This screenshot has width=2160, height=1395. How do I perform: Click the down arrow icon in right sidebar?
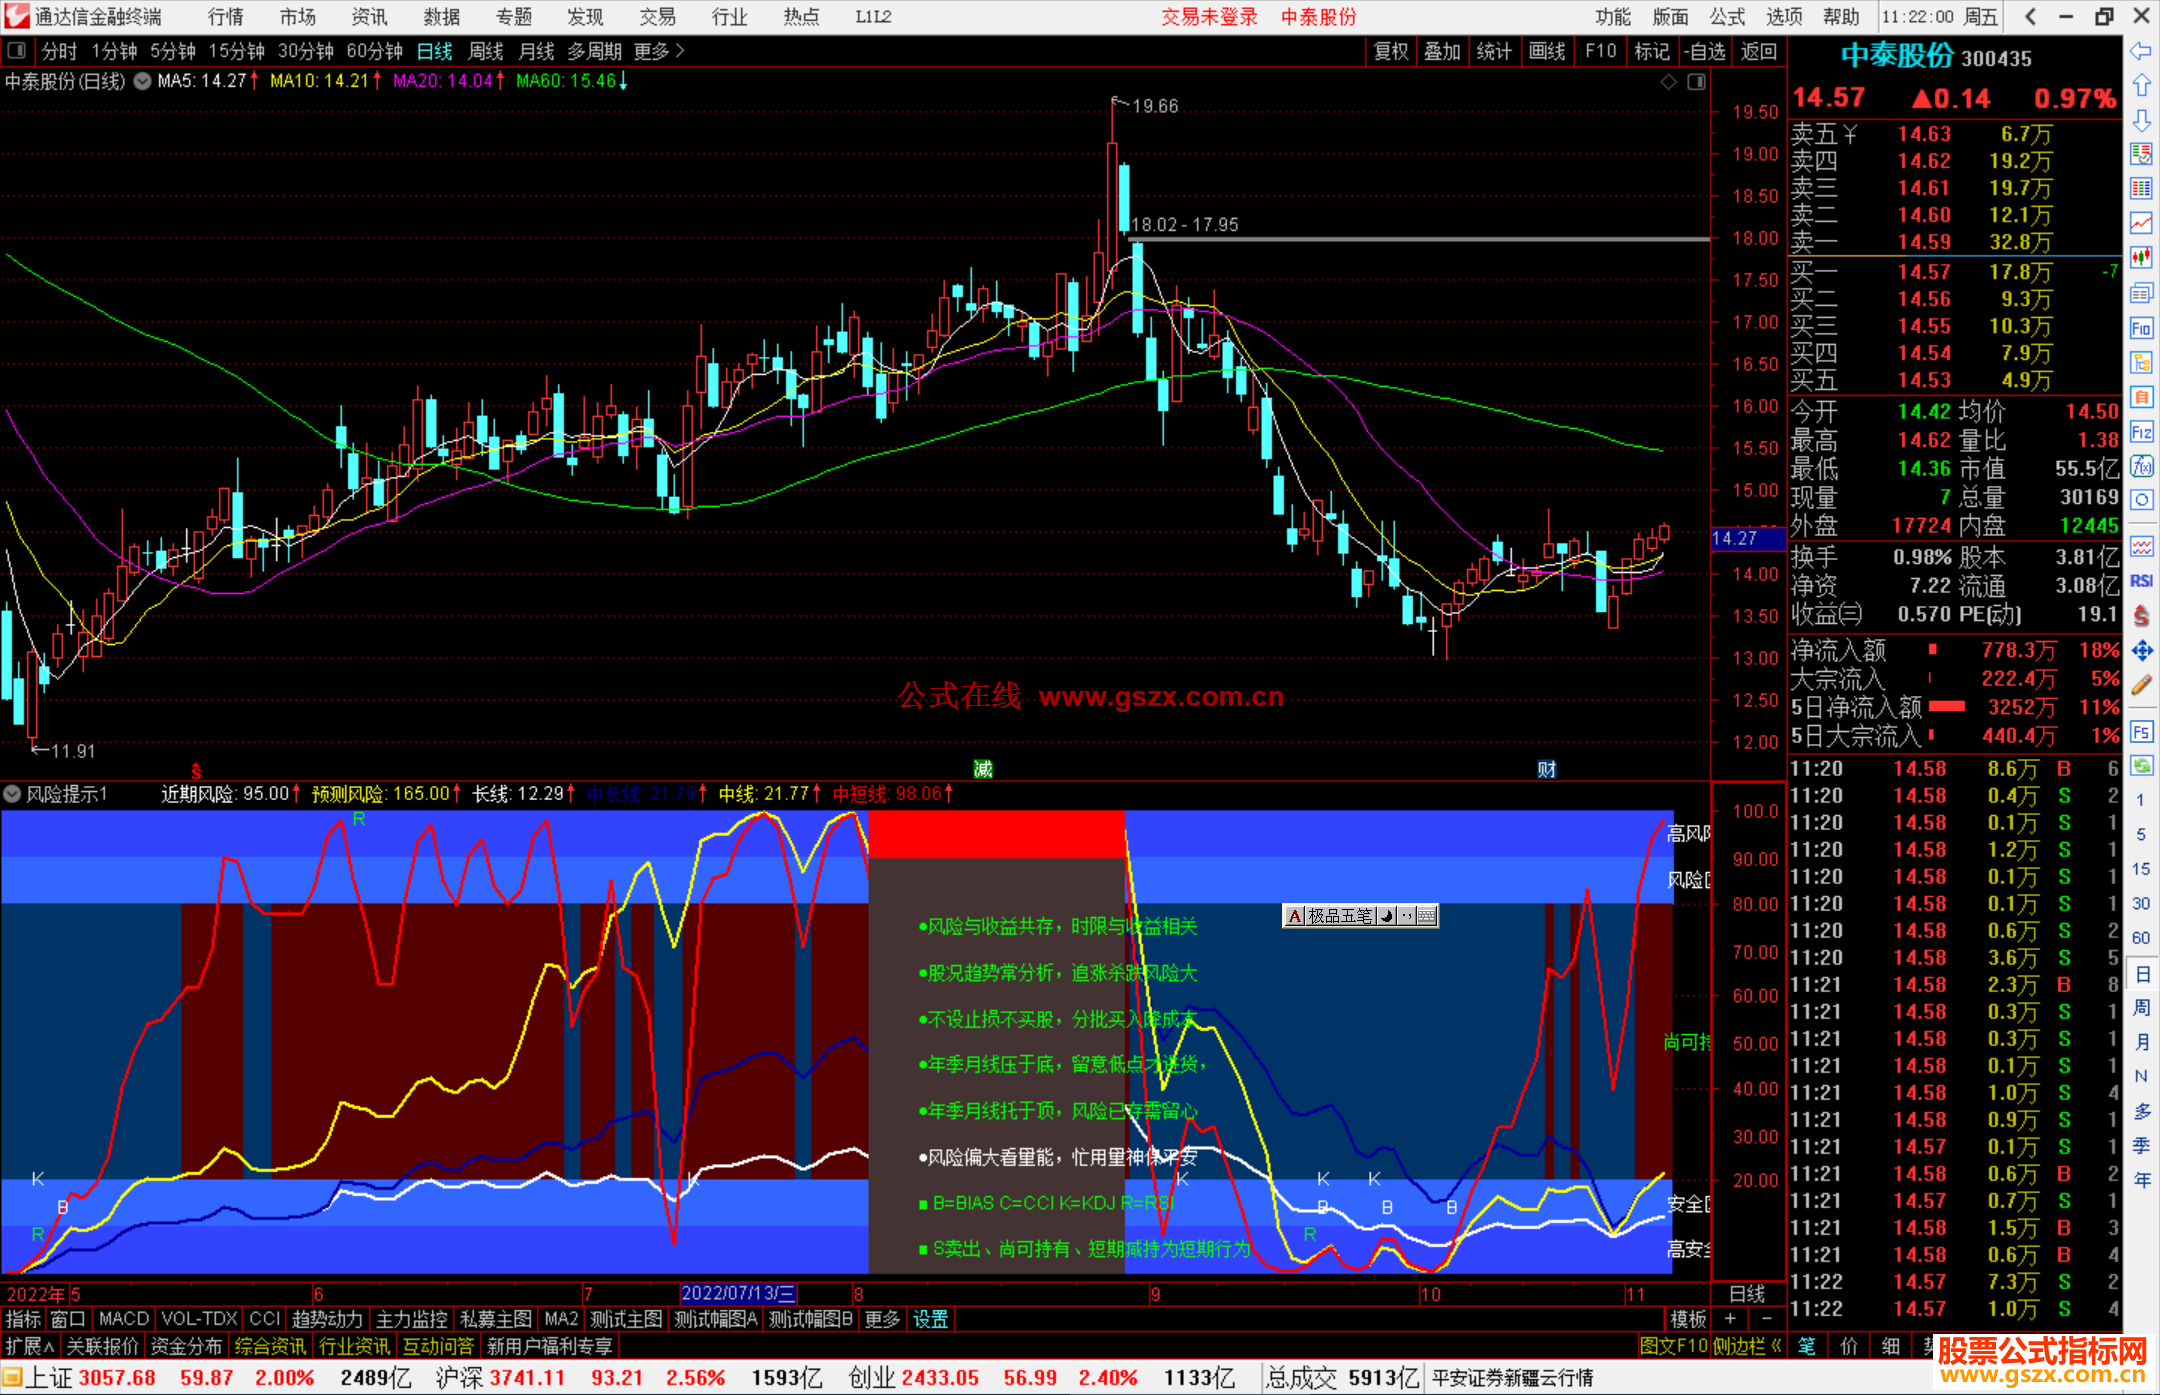(x=2141, y=120)
